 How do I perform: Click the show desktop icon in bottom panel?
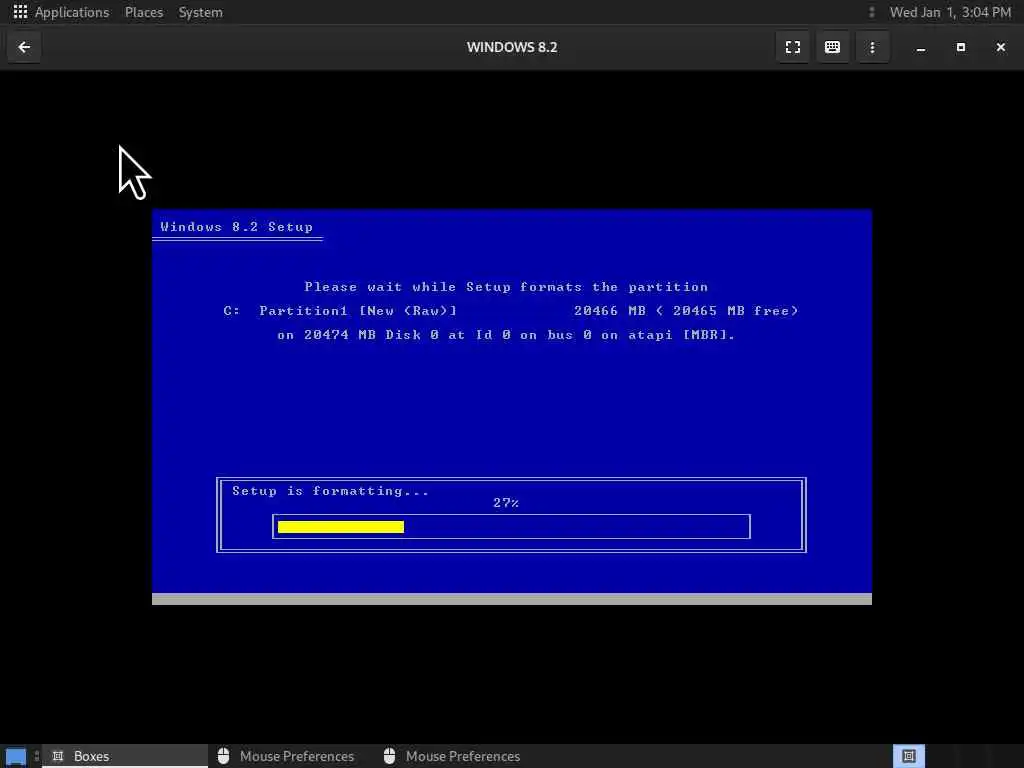16,756
